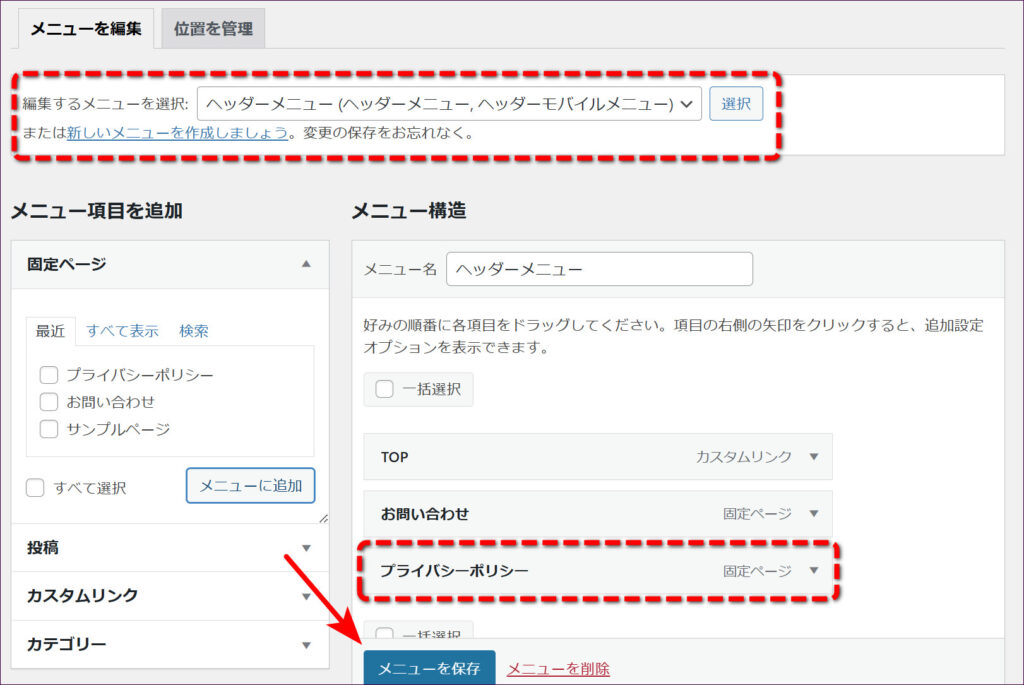Follow the 新しいメニューを作成しましょう link
Viewport: 1024px width, 685px height.
coord(177,133)
